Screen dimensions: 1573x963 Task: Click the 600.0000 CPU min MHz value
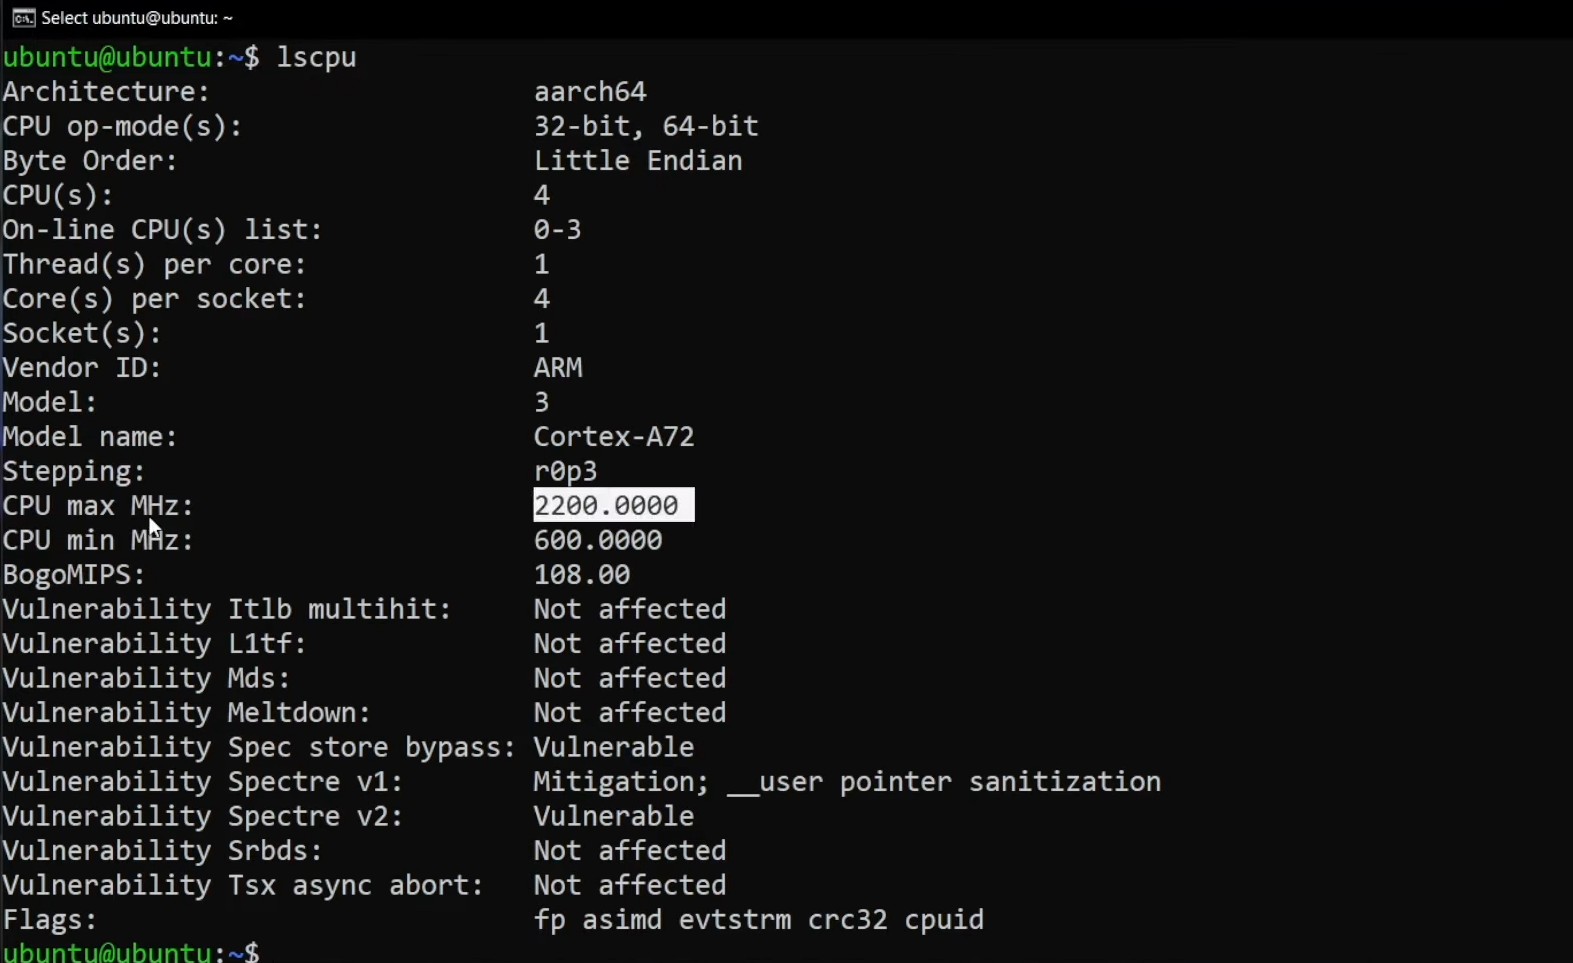pyautogui.click(x=597, y=541)
